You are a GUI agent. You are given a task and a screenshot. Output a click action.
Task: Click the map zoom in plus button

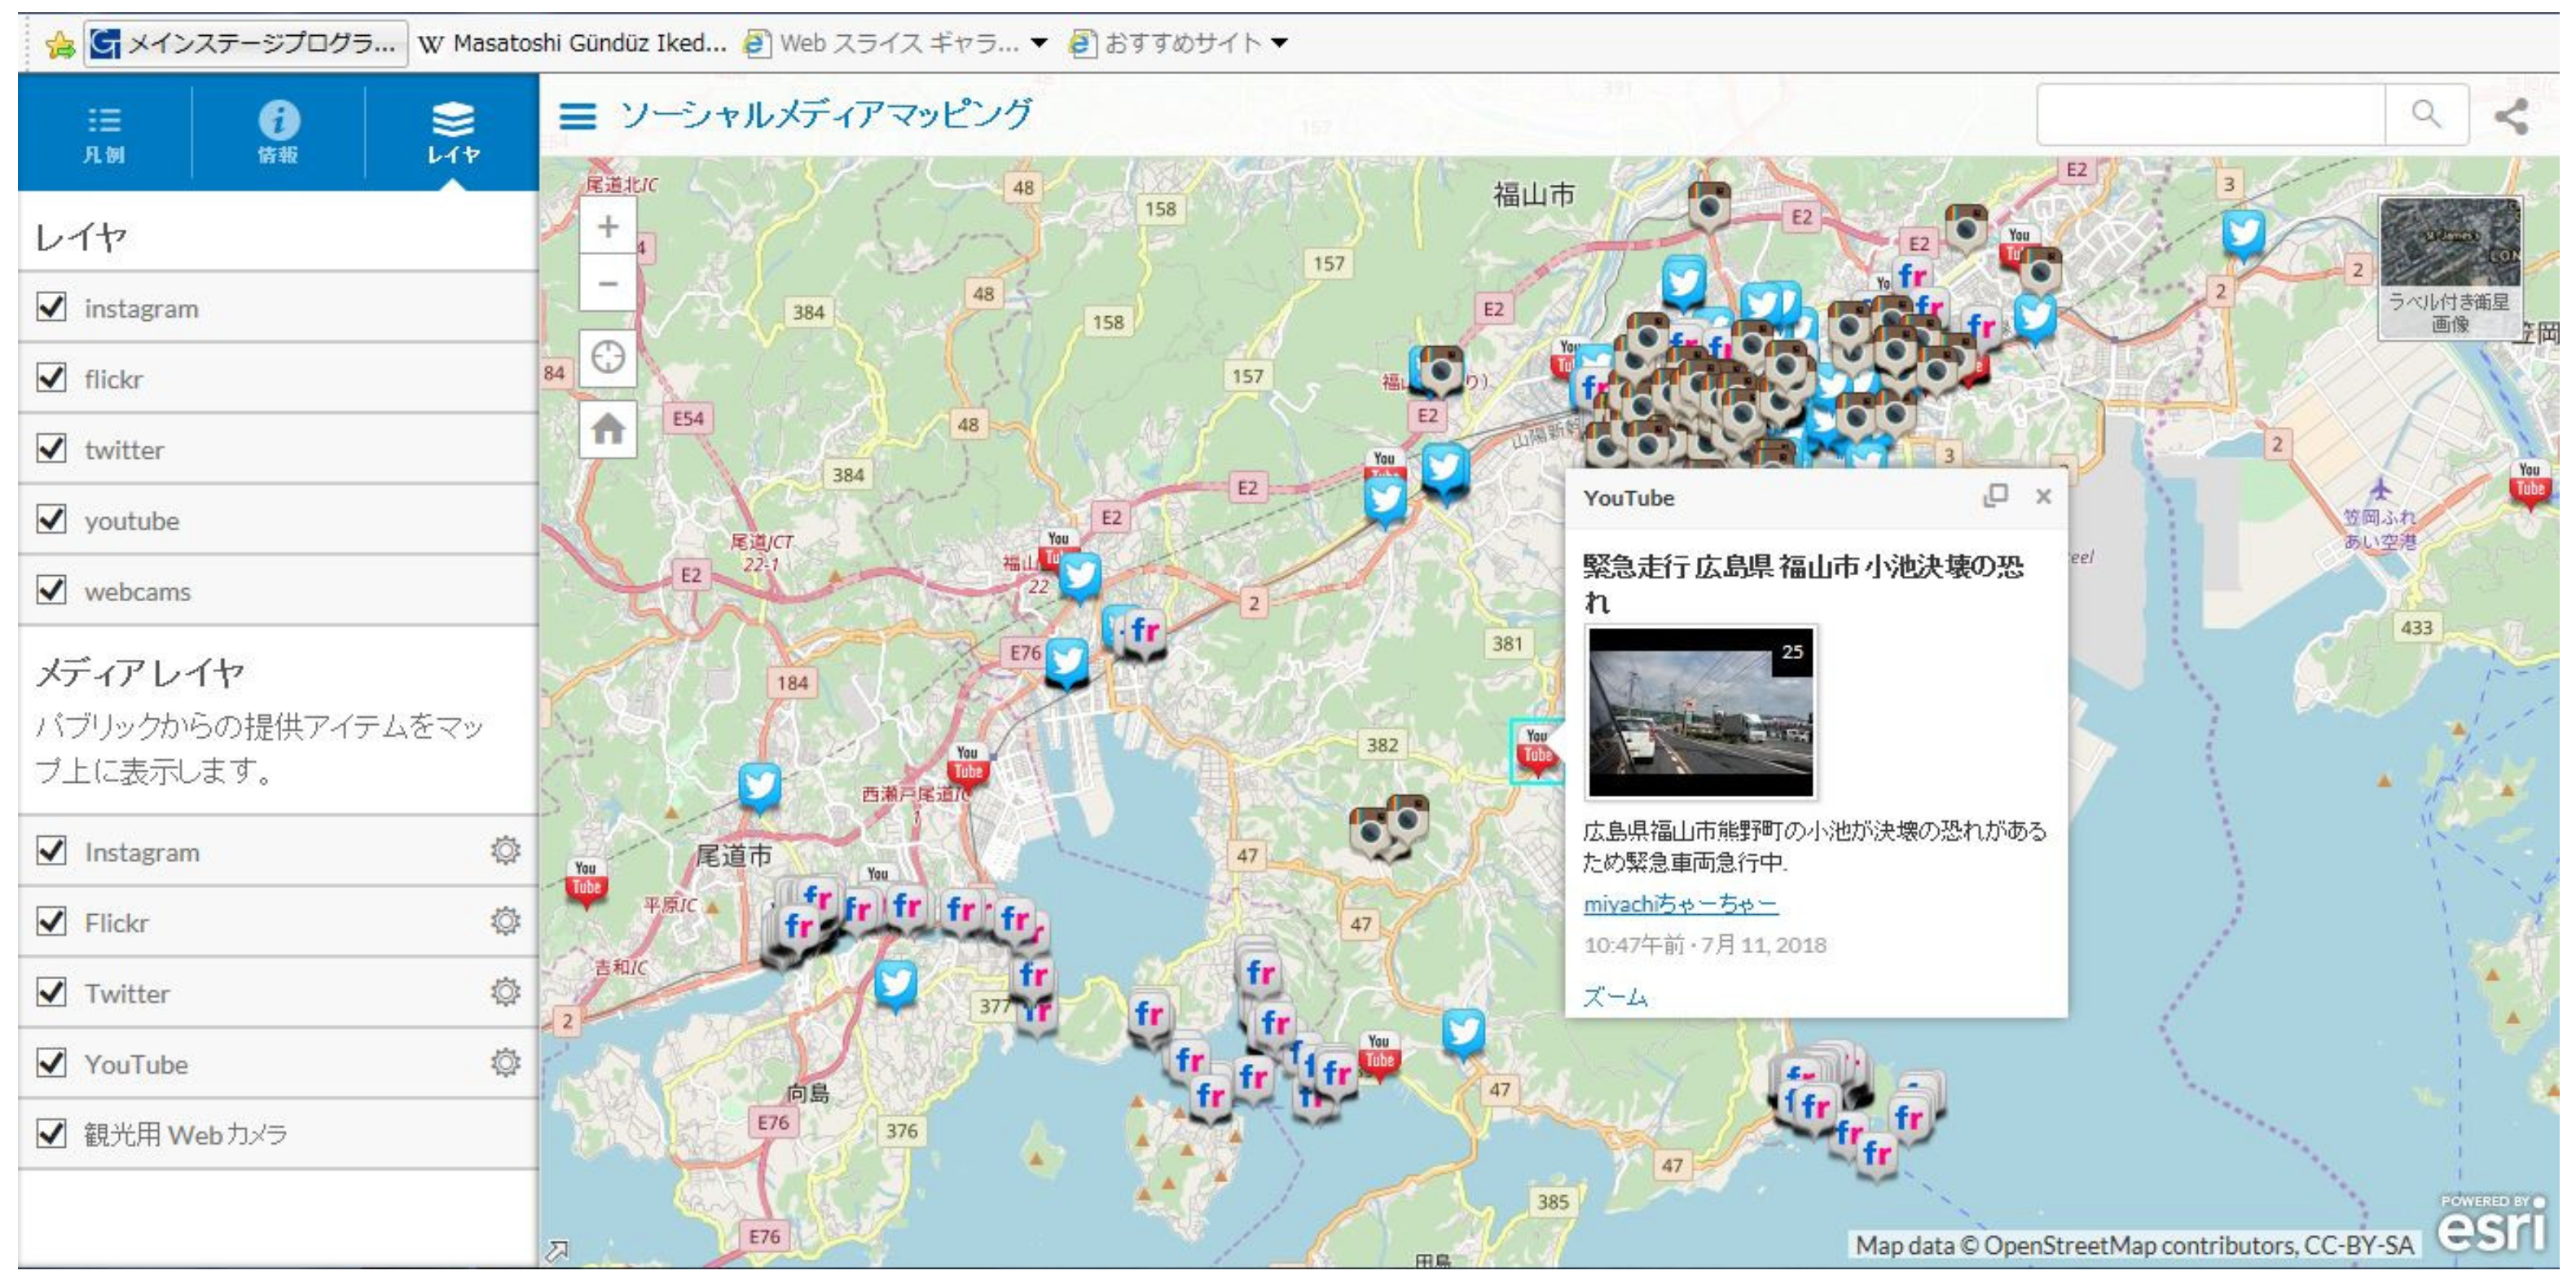[x=607, y=227]
